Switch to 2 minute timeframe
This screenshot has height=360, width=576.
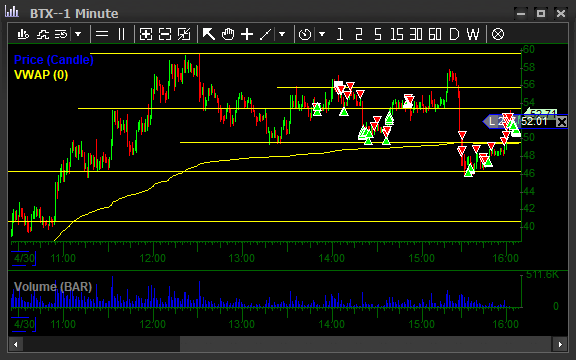click(359, 35)
